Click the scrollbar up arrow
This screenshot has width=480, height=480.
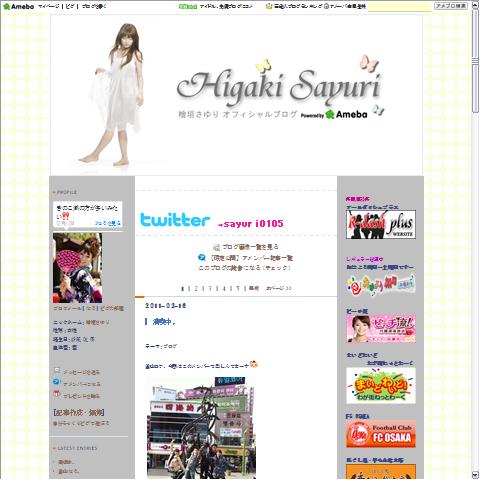[475, 6]
